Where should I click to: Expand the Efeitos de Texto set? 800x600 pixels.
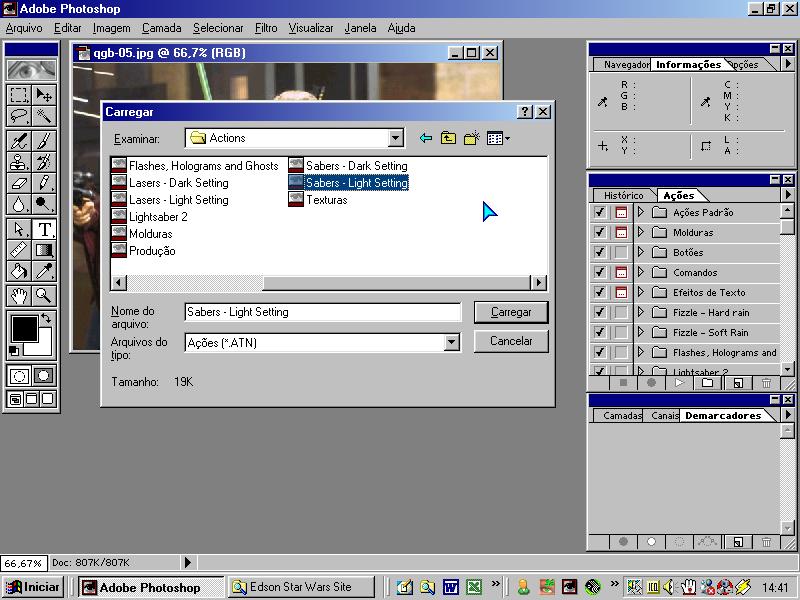tap(641, 292)
